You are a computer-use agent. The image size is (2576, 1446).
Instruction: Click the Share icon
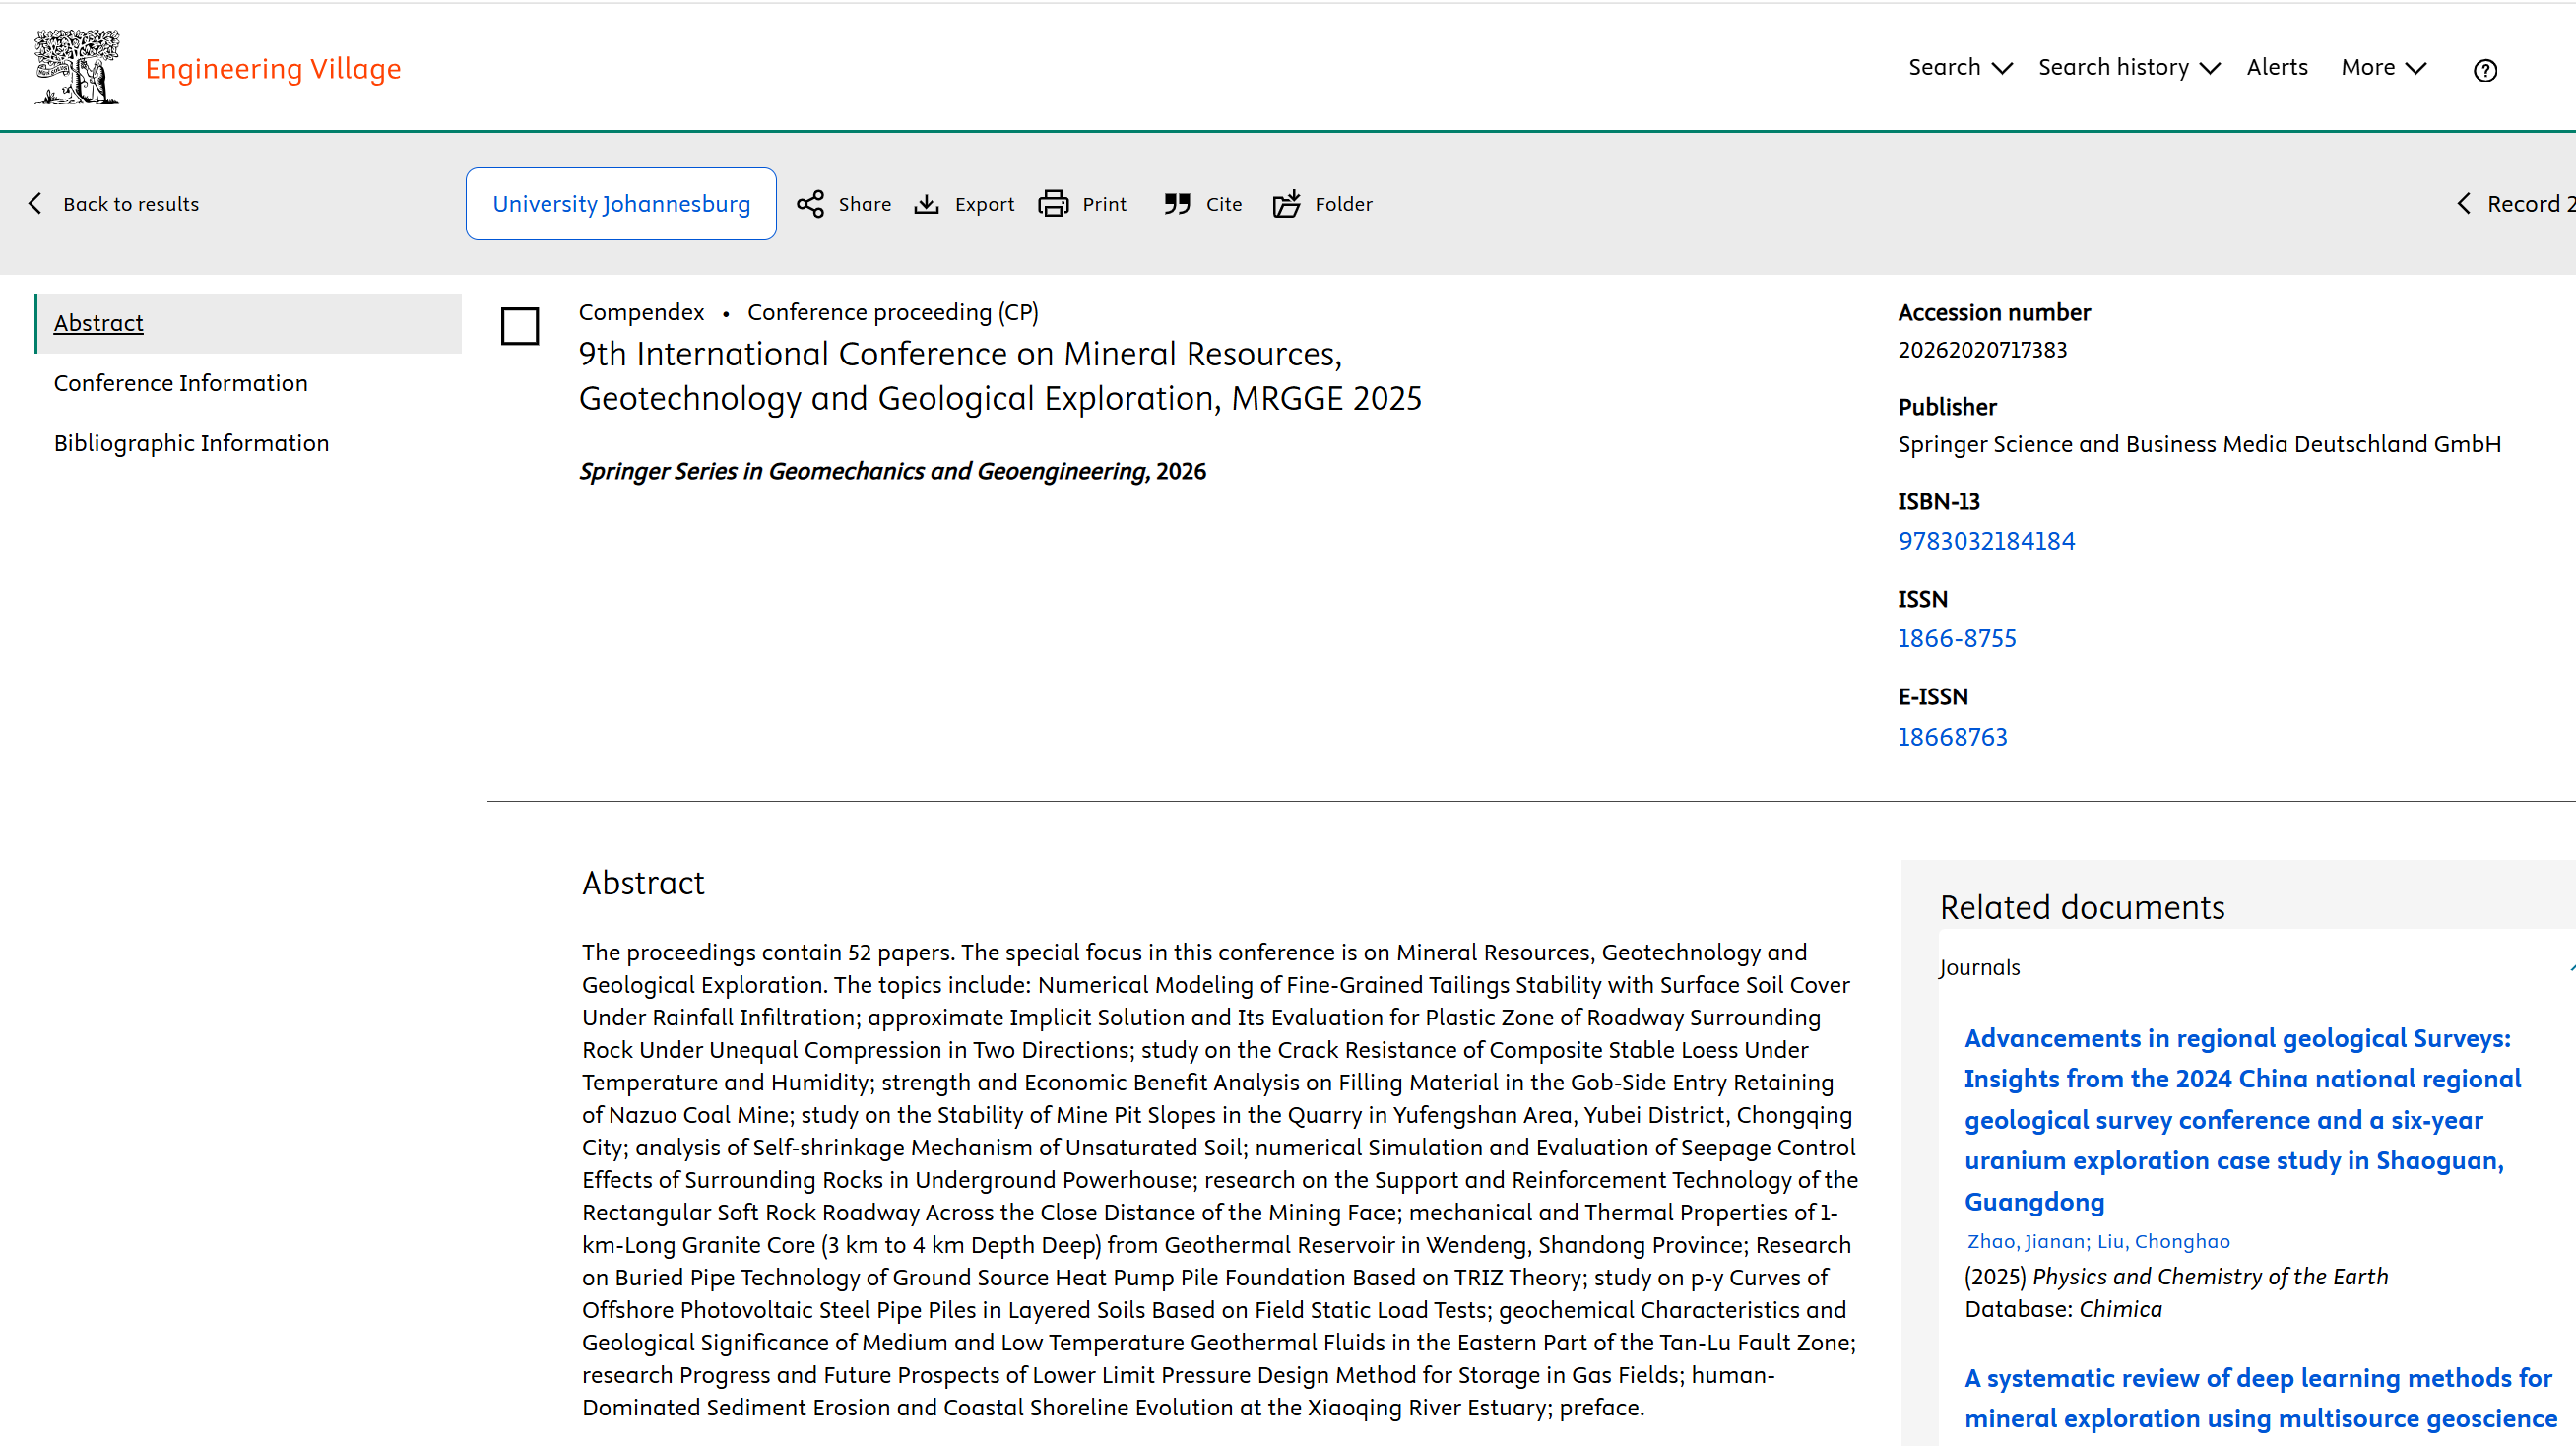[810, 204]
